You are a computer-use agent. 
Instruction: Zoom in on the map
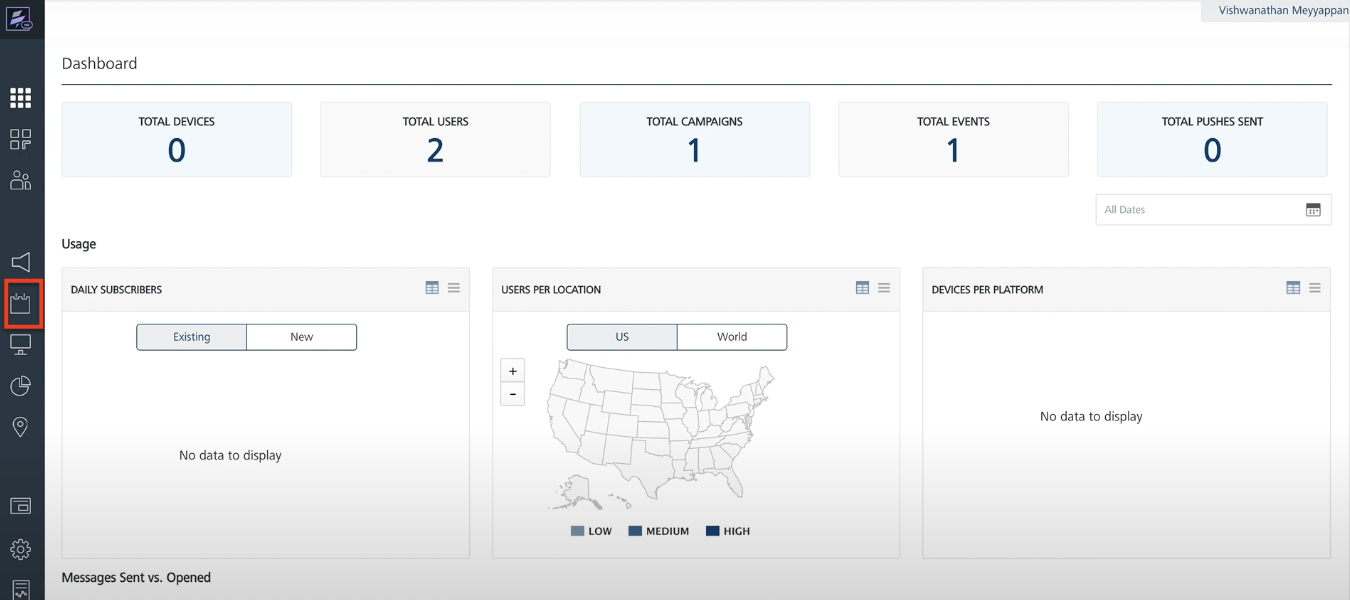513,371
